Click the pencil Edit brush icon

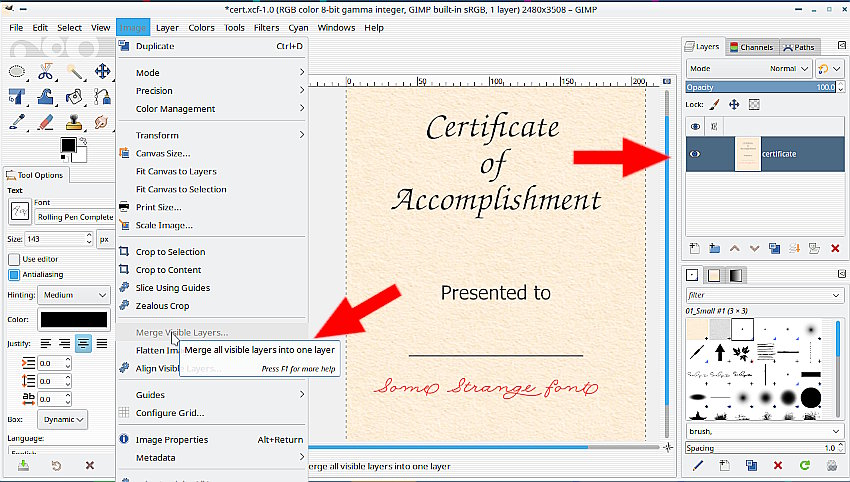698,465
